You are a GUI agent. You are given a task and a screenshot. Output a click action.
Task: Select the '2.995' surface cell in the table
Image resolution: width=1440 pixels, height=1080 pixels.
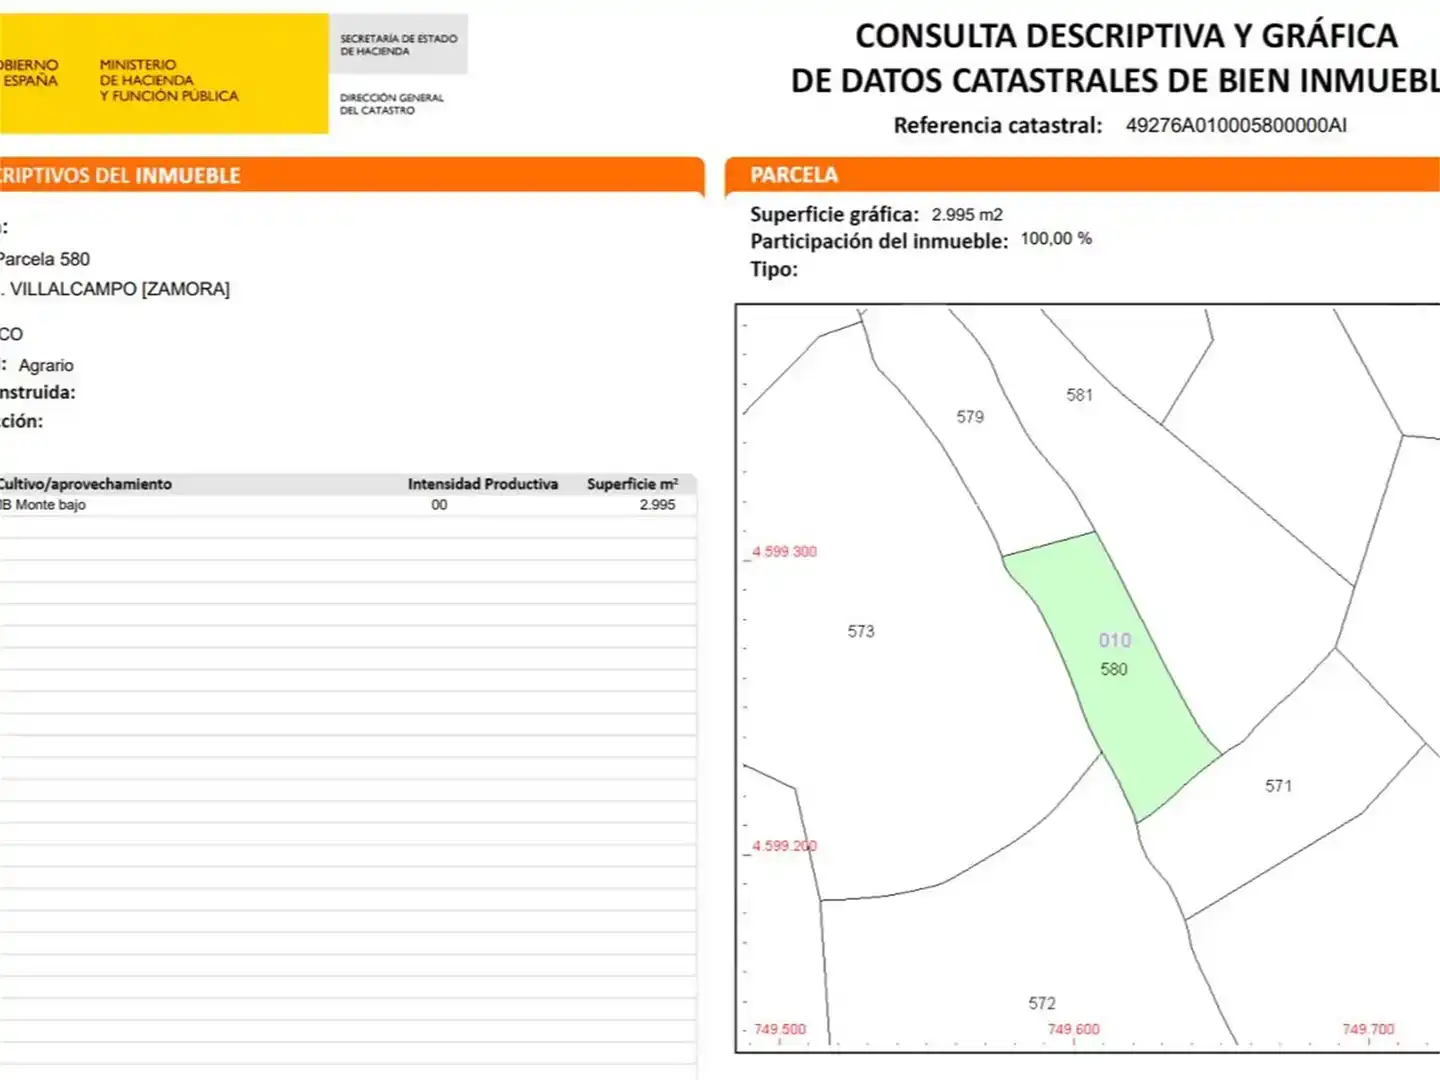tap(658, 505)
